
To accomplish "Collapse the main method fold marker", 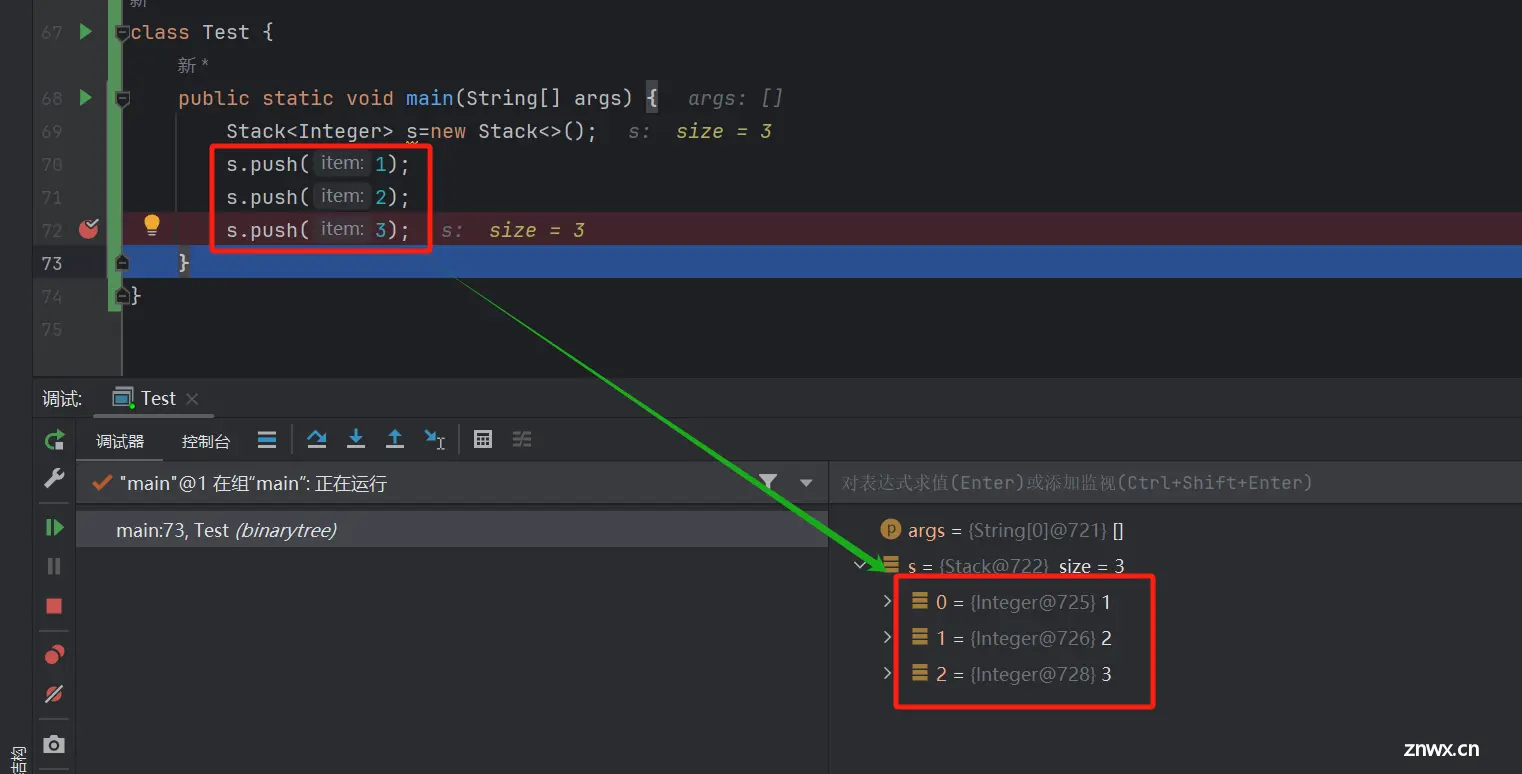I will 122,99.
